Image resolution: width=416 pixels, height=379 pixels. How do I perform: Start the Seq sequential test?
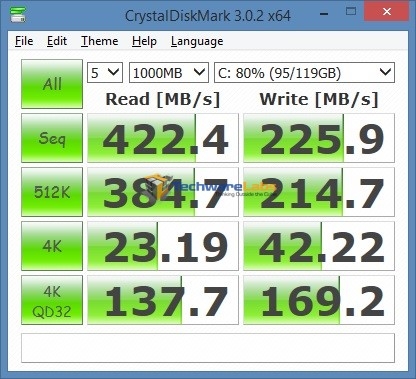[x=52, y=138]
